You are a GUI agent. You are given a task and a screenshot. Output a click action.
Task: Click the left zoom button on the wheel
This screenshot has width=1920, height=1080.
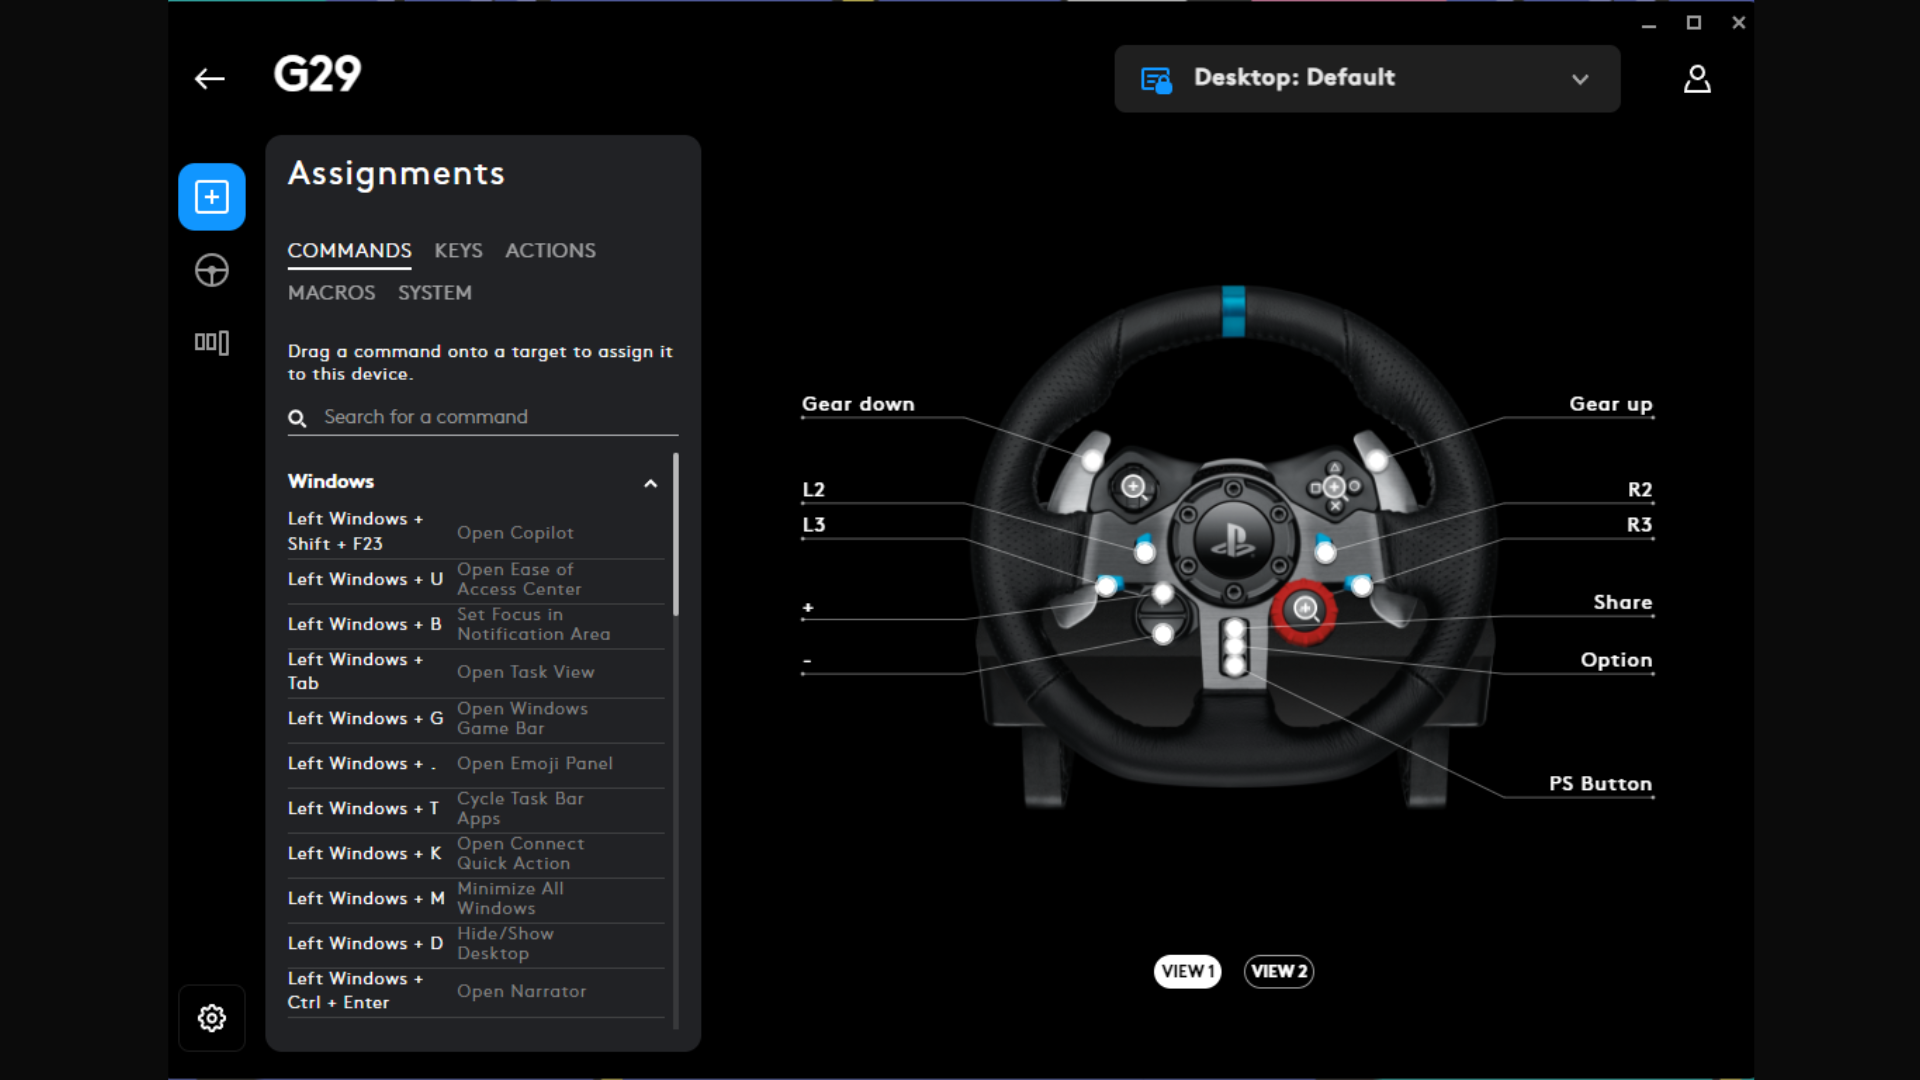point(1133,487)
